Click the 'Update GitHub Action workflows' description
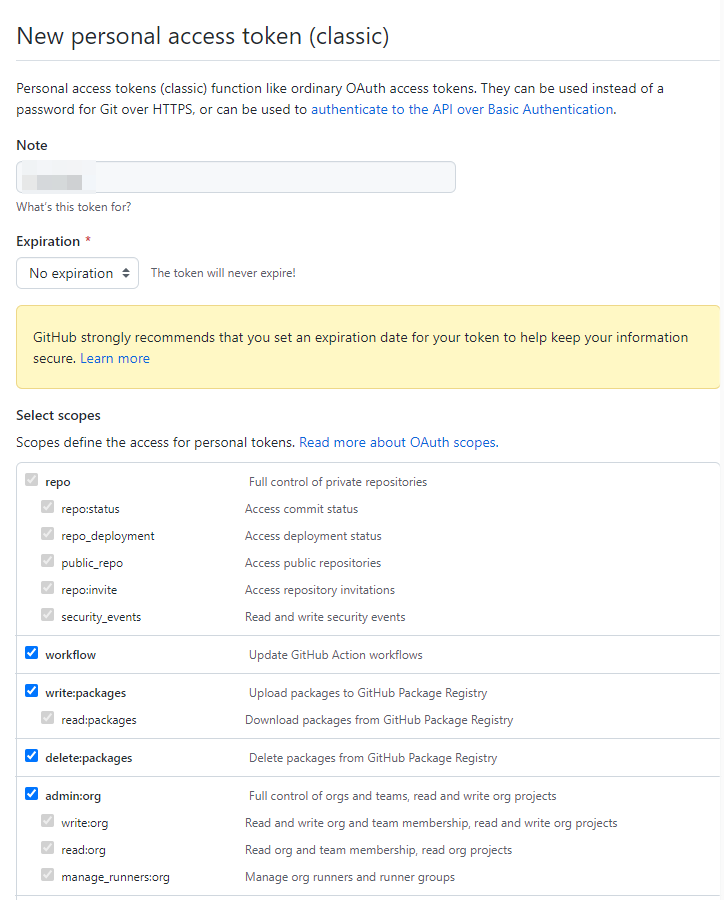This screenshot has width=724, height=900. point(335,655)
